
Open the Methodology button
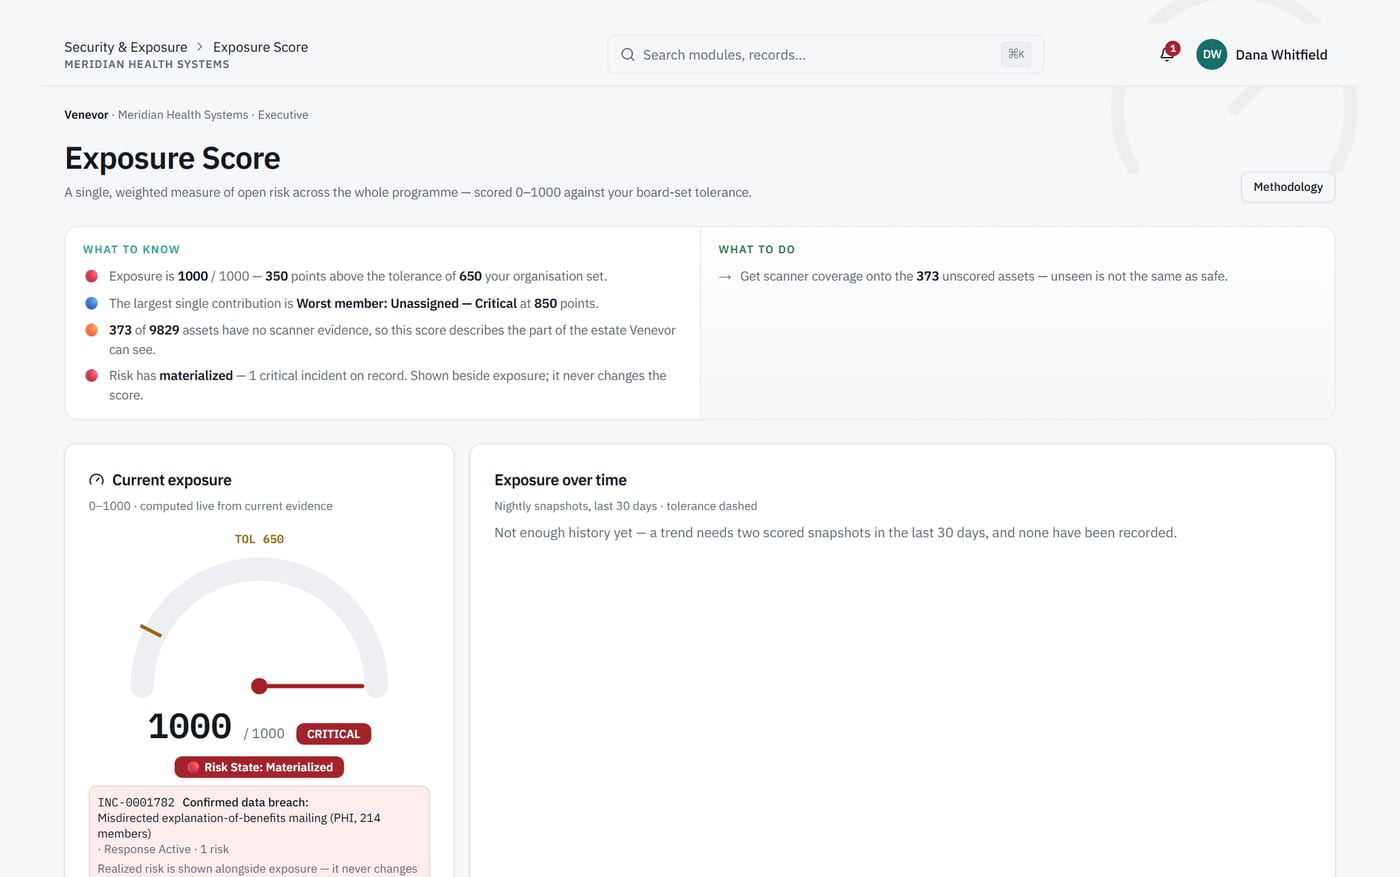1288,187
